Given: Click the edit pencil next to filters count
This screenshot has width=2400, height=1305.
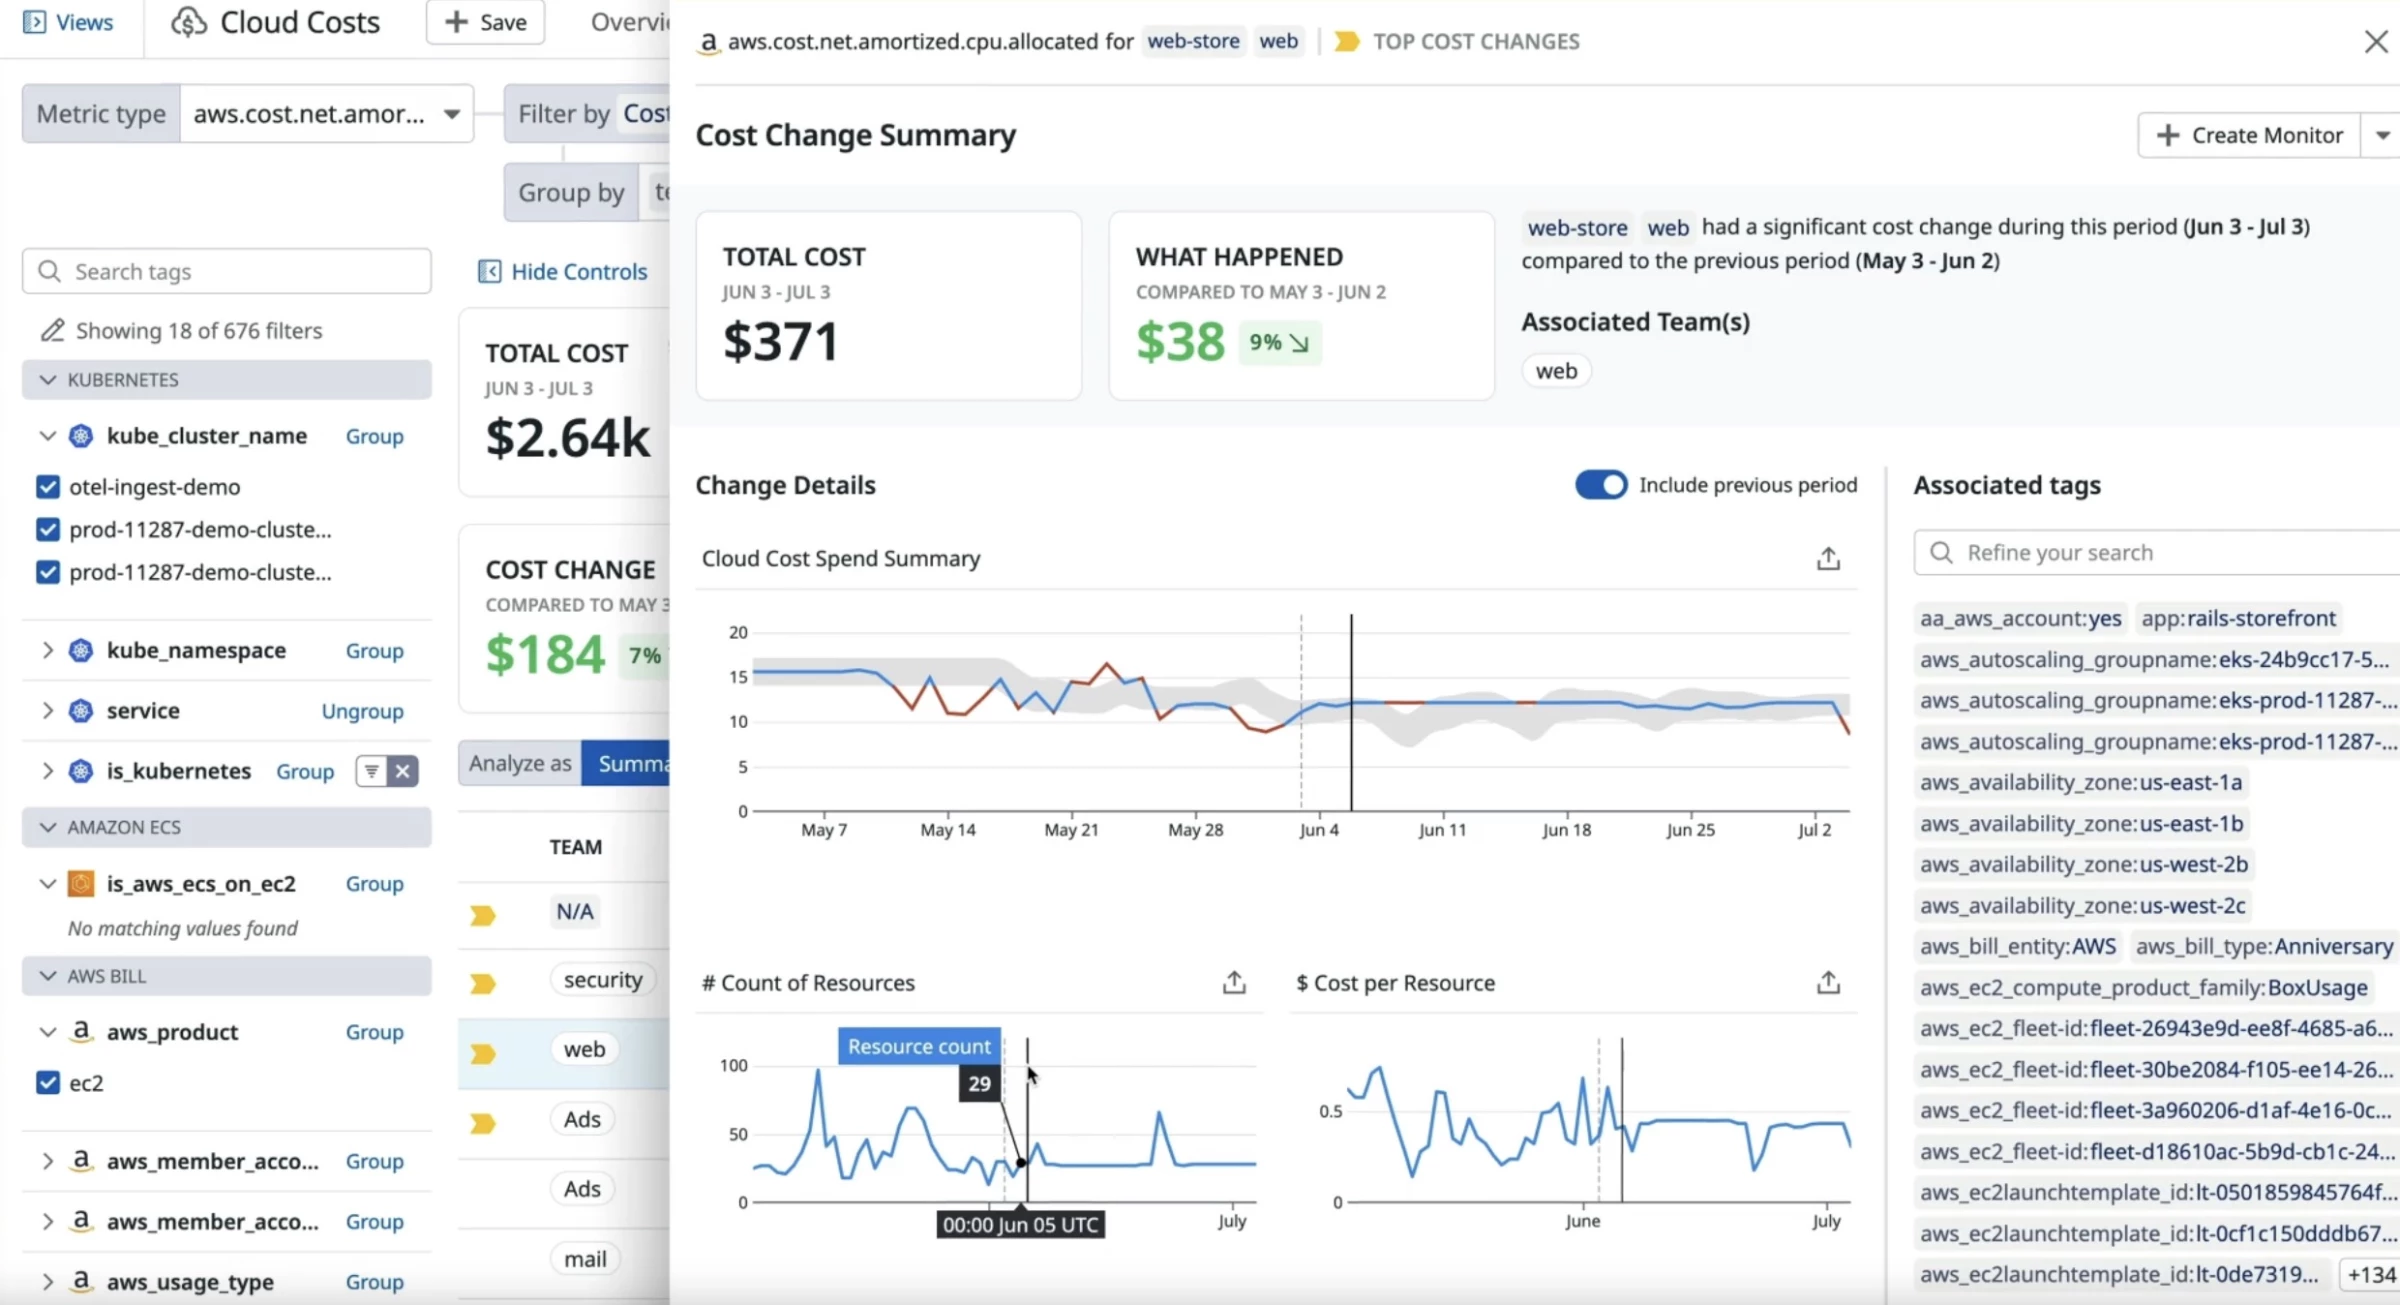Looking at the screenshot, I should [x=52, y=330].
